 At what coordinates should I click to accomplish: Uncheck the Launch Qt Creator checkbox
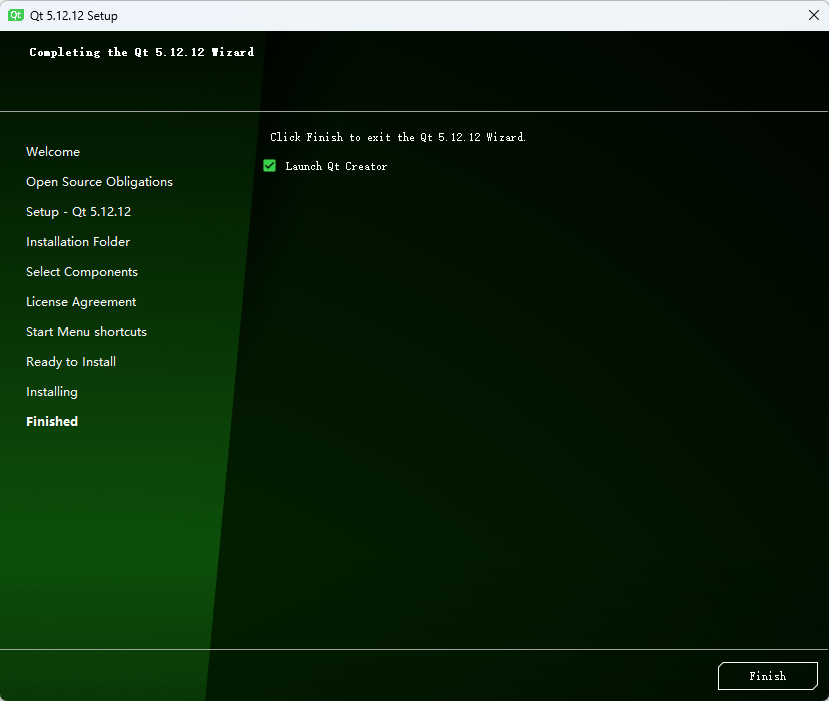(269, 166)
